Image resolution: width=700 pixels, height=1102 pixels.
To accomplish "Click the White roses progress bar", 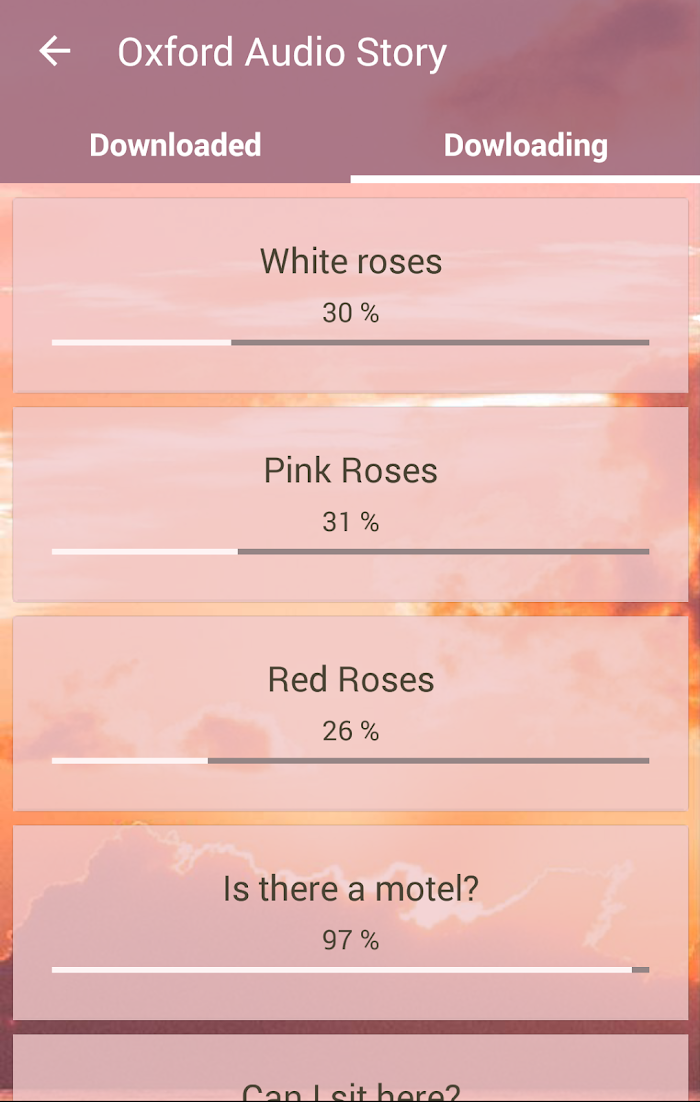I will 350,342.
